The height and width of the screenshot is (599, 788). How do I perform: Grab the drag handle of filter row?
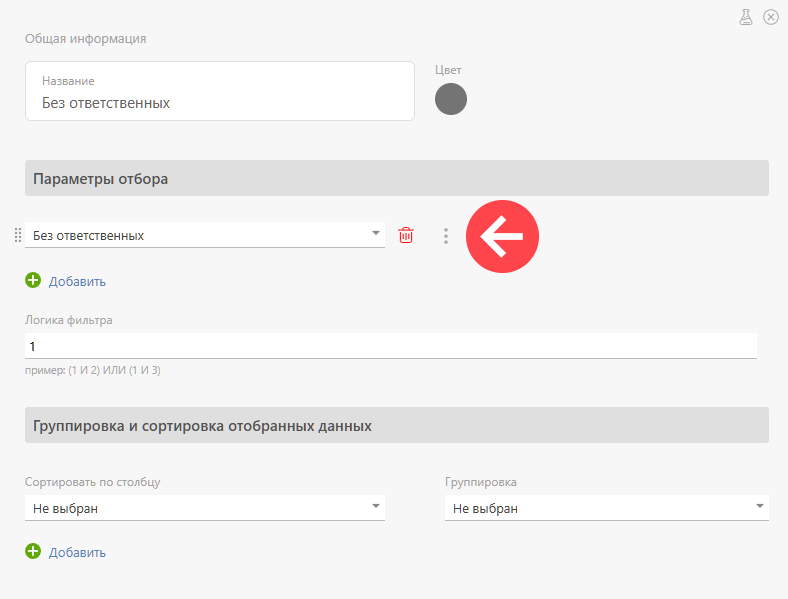coord(18,235)
